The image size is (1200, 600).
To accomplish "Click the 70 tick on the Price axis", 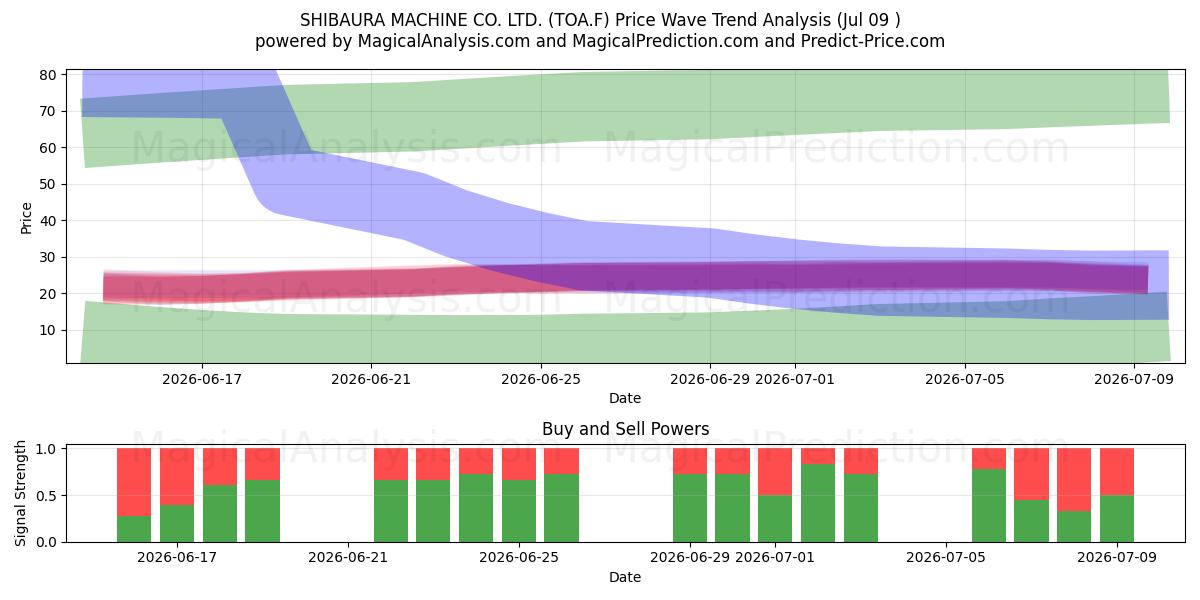I will [47, 111].
